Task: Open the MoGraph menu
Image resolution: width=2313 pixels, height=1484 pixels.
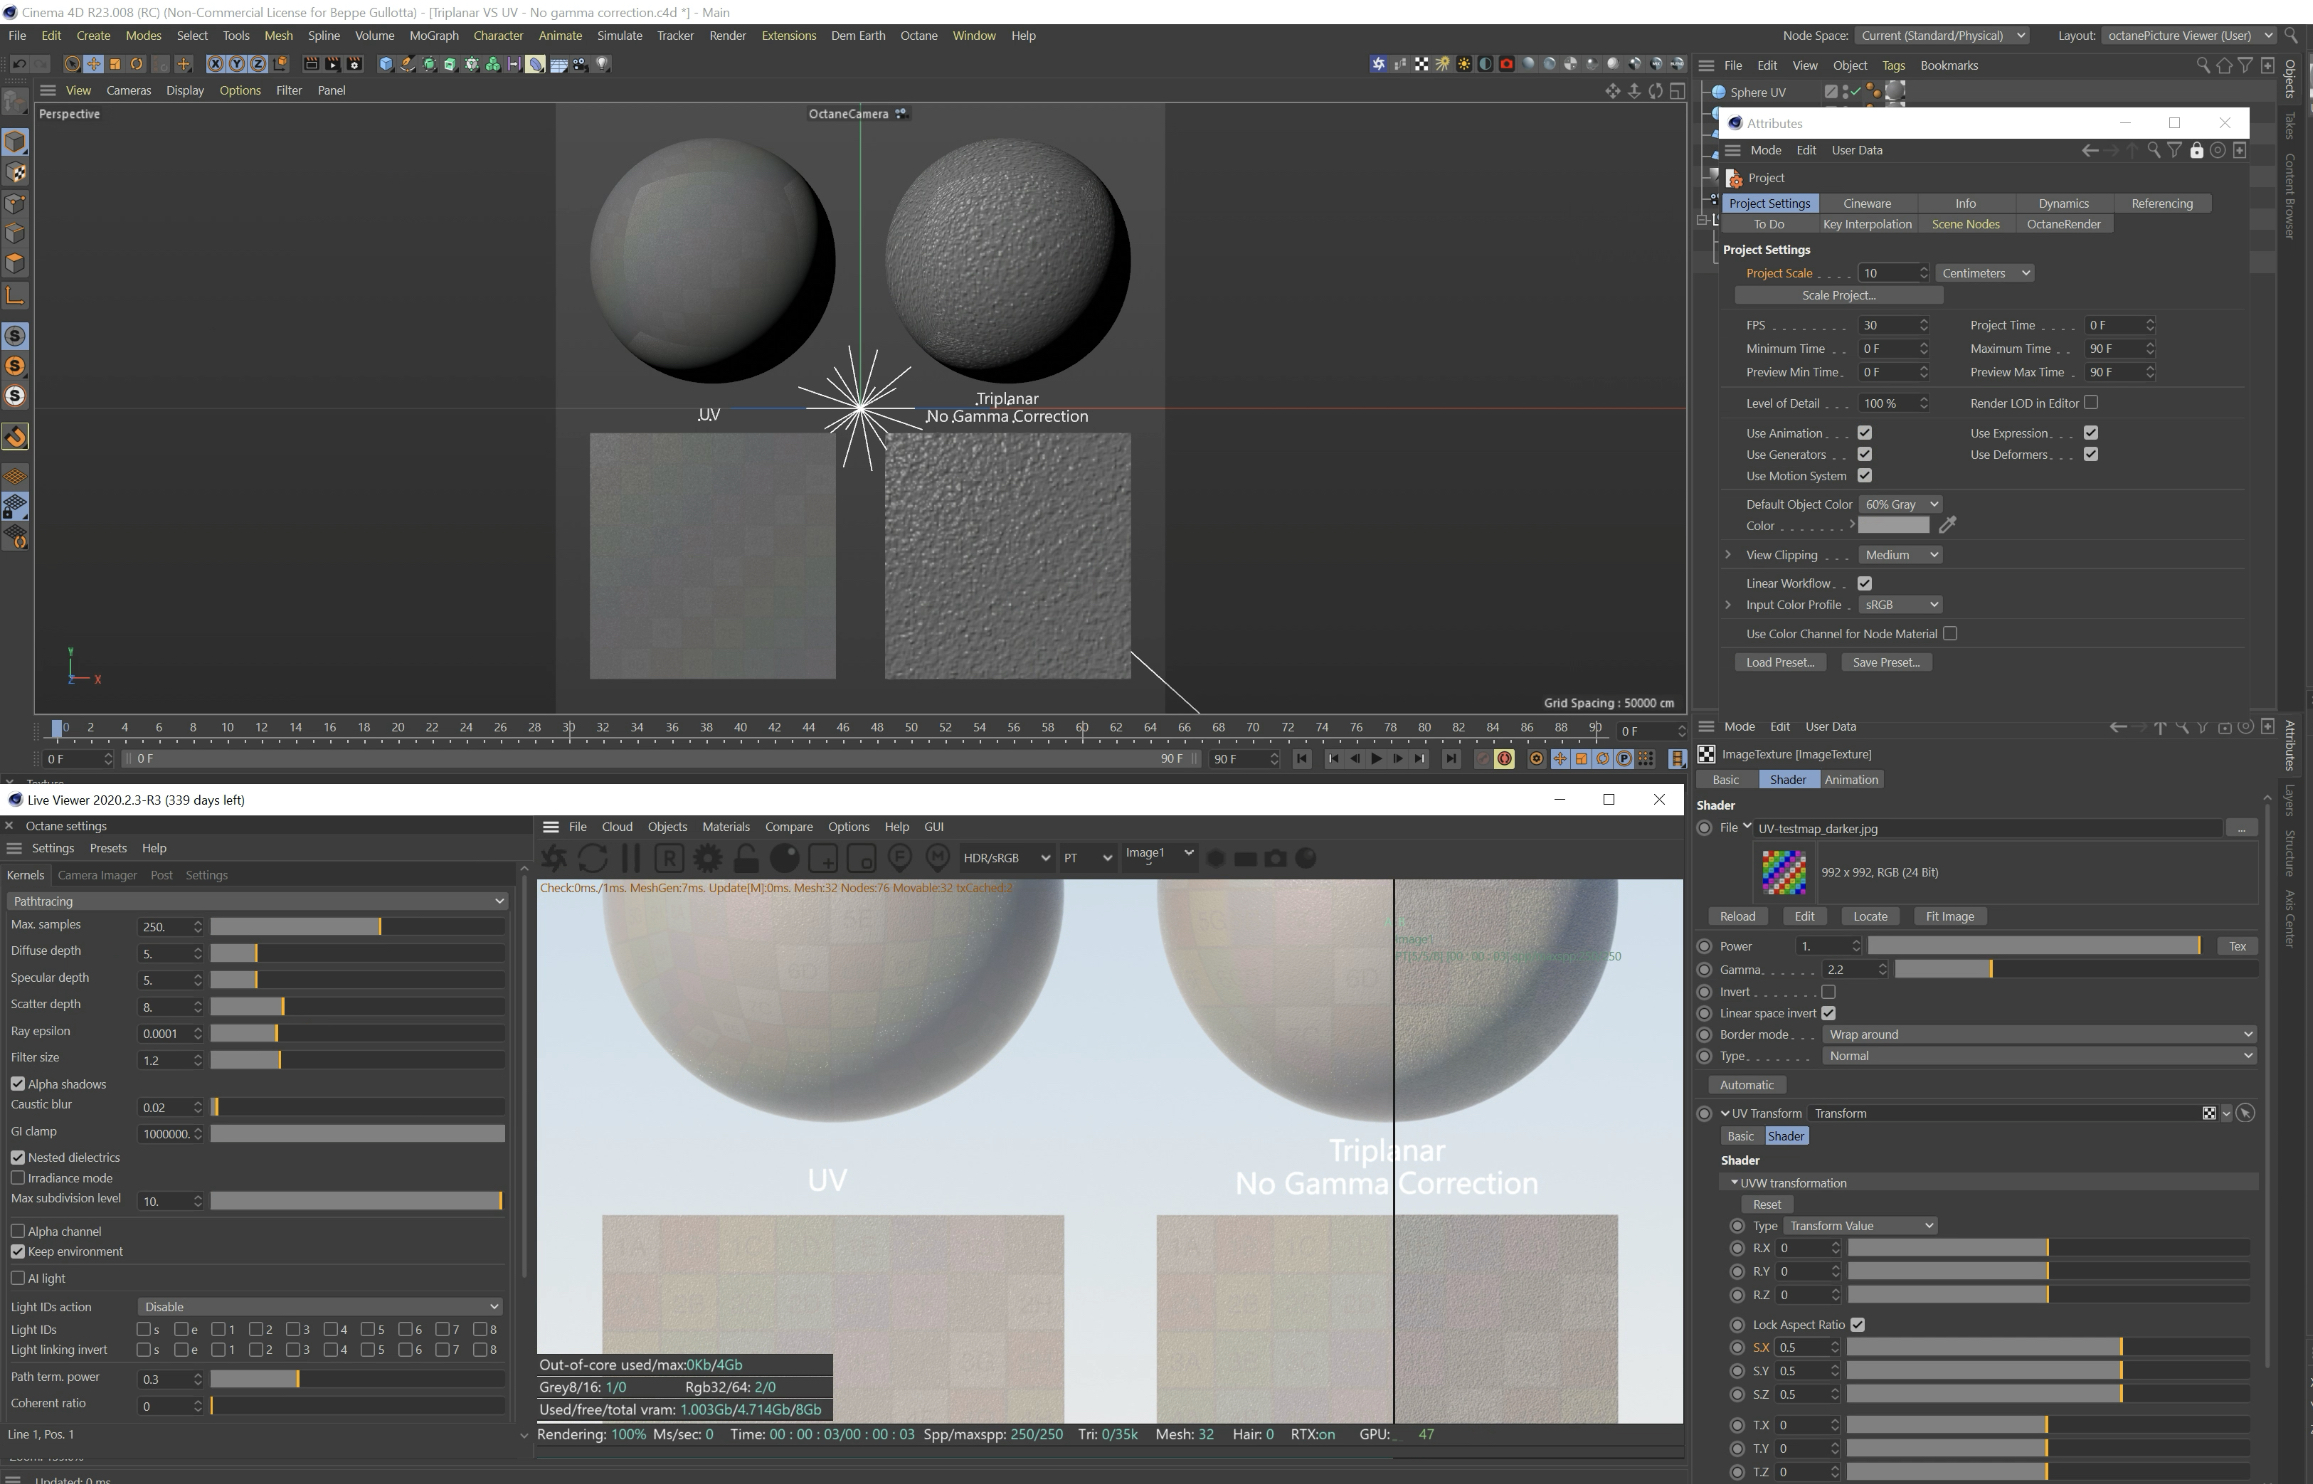Action: click(x=433, y=35)
